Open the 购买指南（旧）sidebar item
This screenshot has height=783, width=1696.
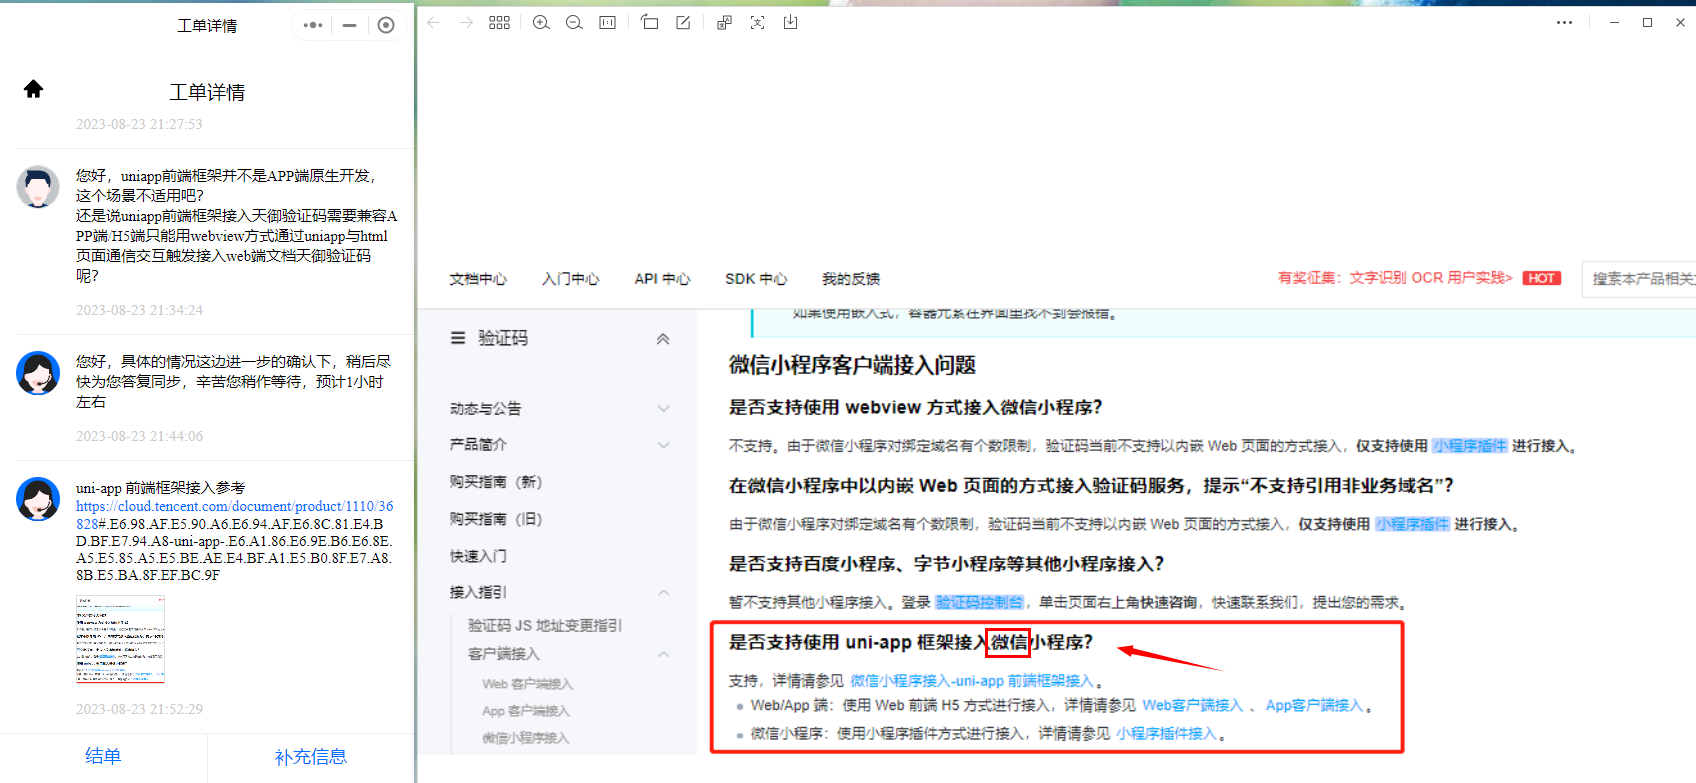click(496, 519)
